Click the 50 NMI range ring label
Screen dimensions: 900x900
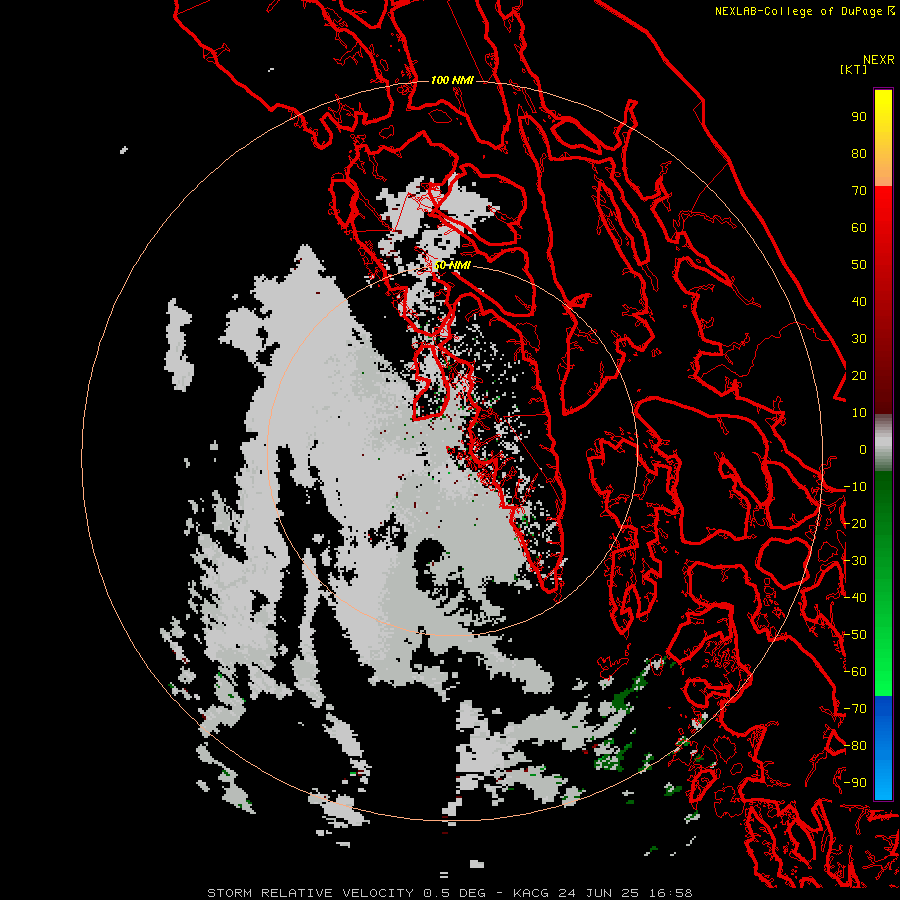[x=452, y=265]
